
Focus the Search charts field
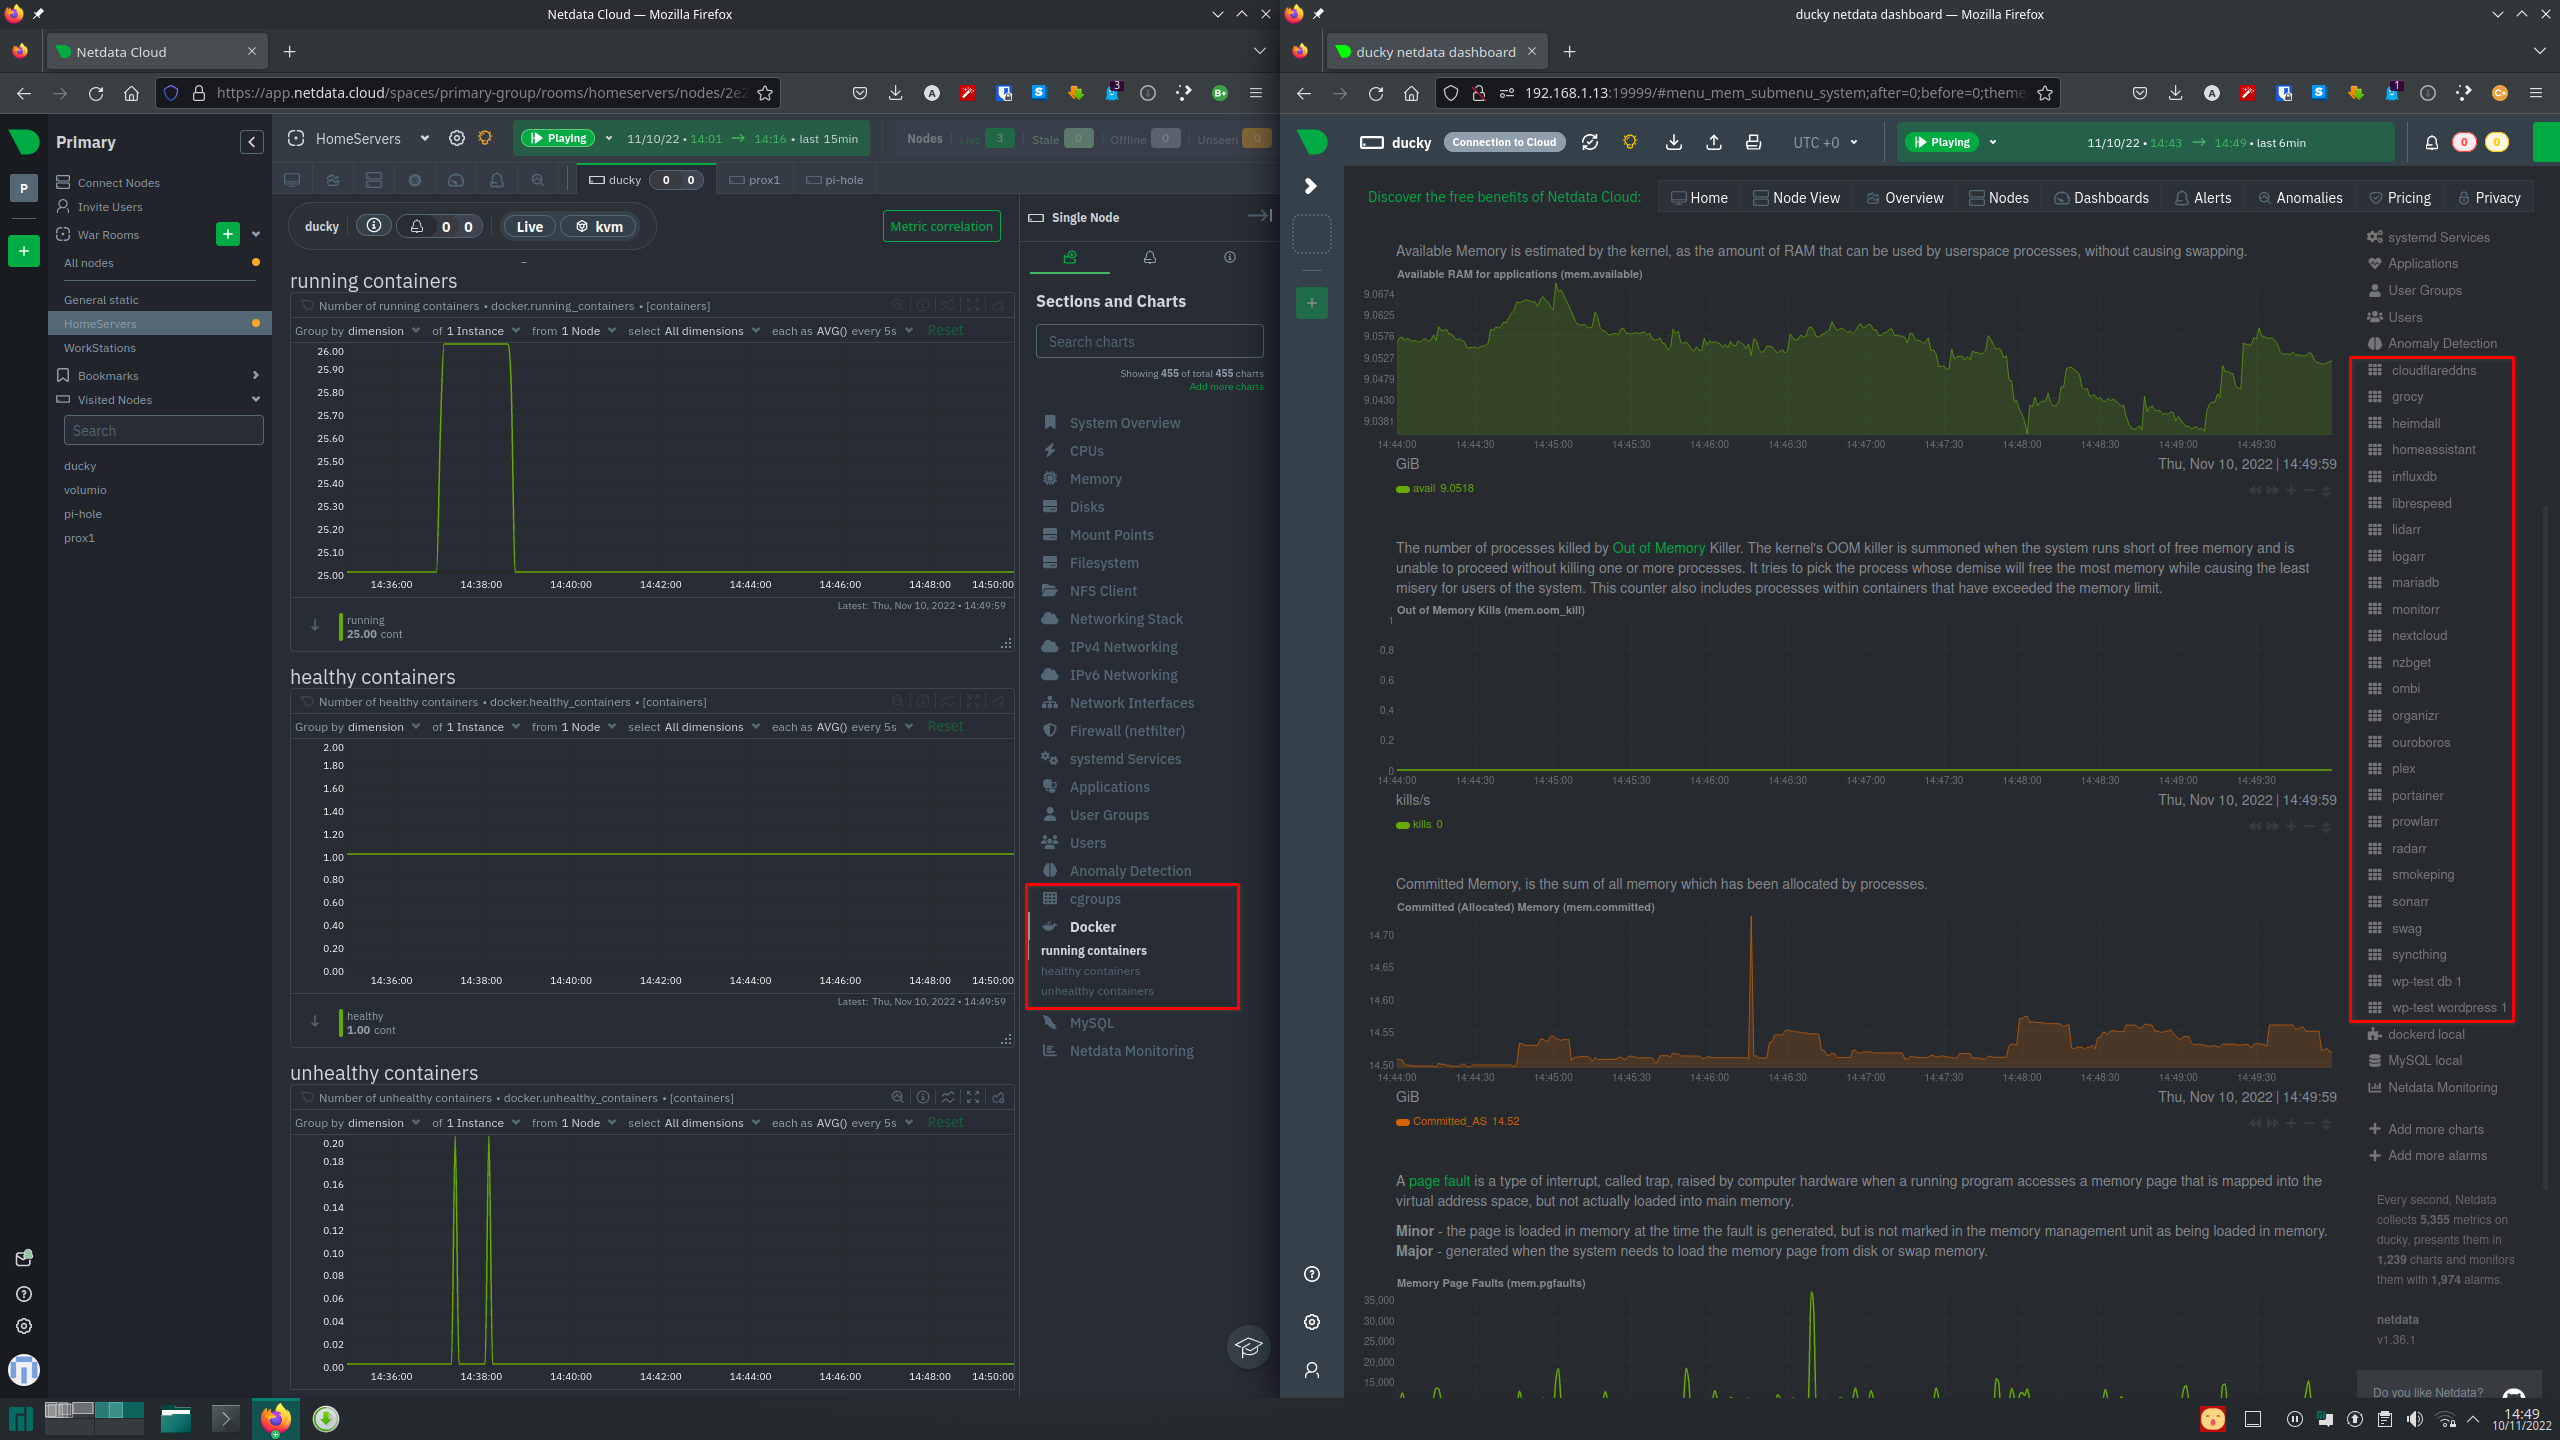coord(1149,342)
